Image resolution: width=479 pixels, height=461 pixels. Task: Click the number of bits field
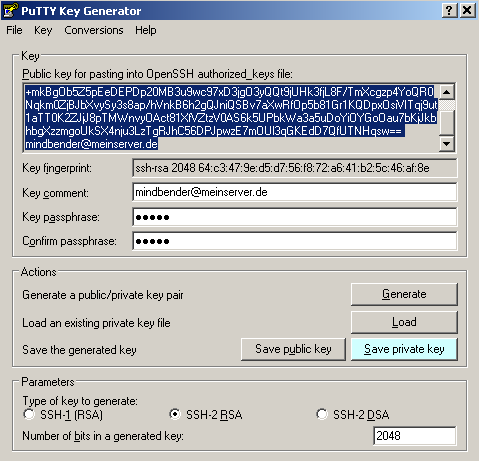[x=415, y=436]
